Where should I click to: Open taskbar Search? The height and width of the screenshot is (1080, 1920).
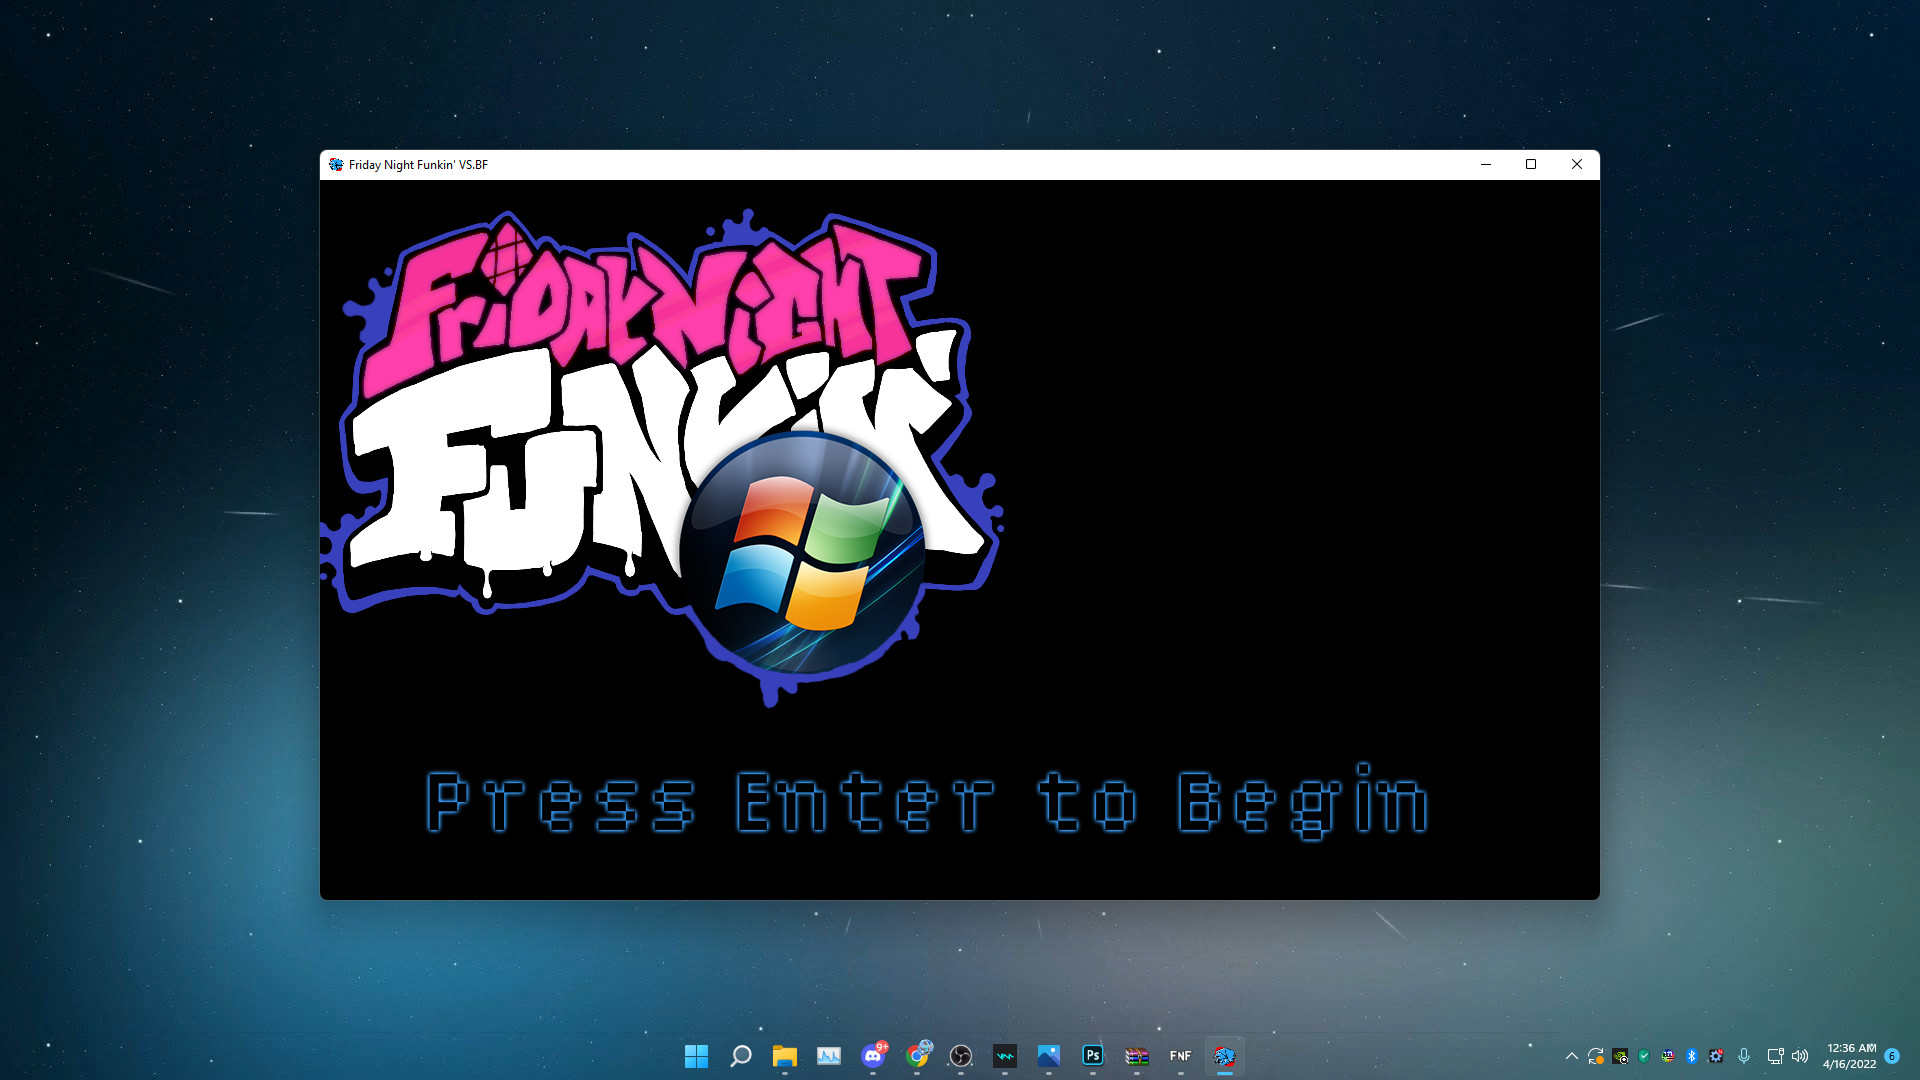pyautogui.click(x=741, y=1056)
